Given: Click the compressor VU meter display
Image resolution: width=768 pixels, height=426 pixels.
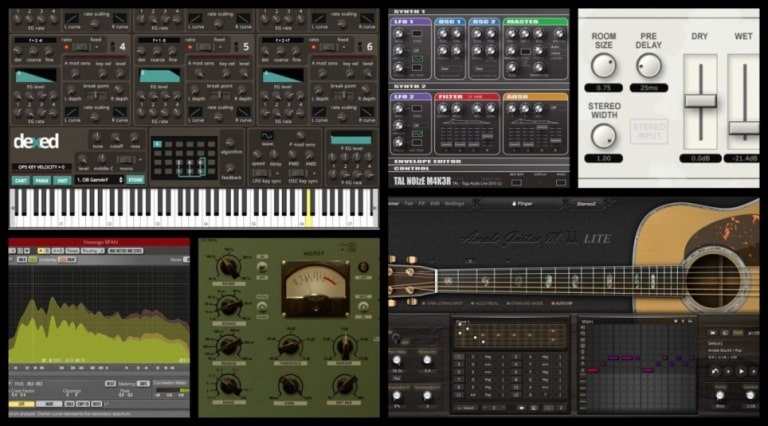Looking at the screenshot, I should click(x=315, y=288).
